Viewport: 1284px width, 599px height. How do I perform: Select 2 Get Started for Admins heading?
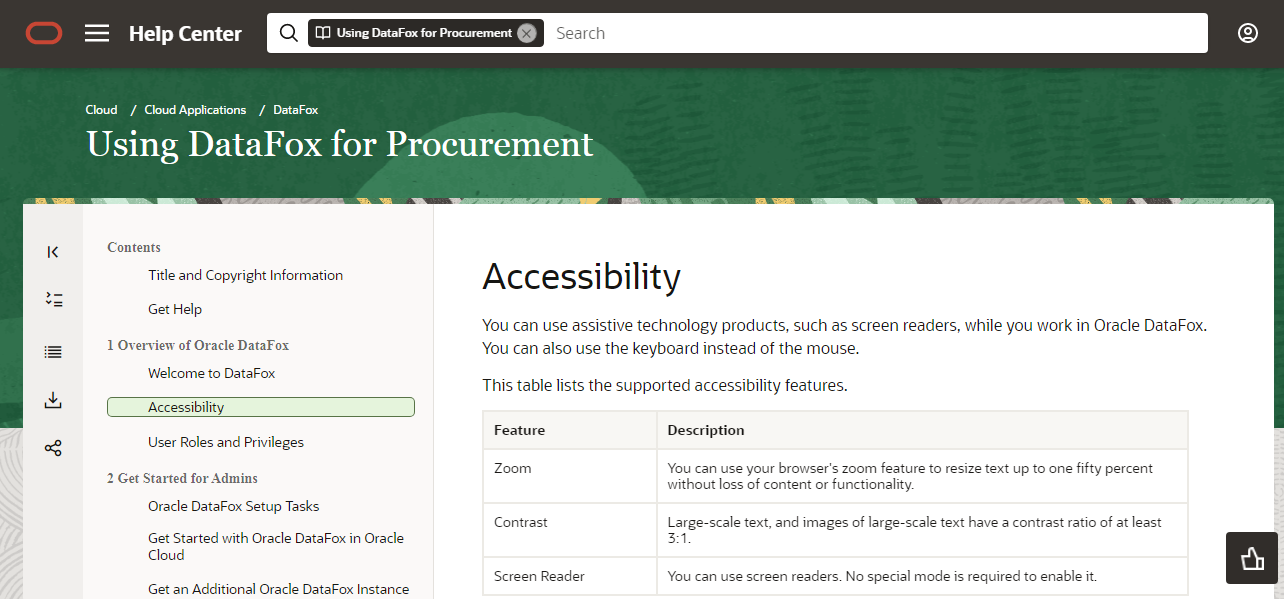(182, 478)
